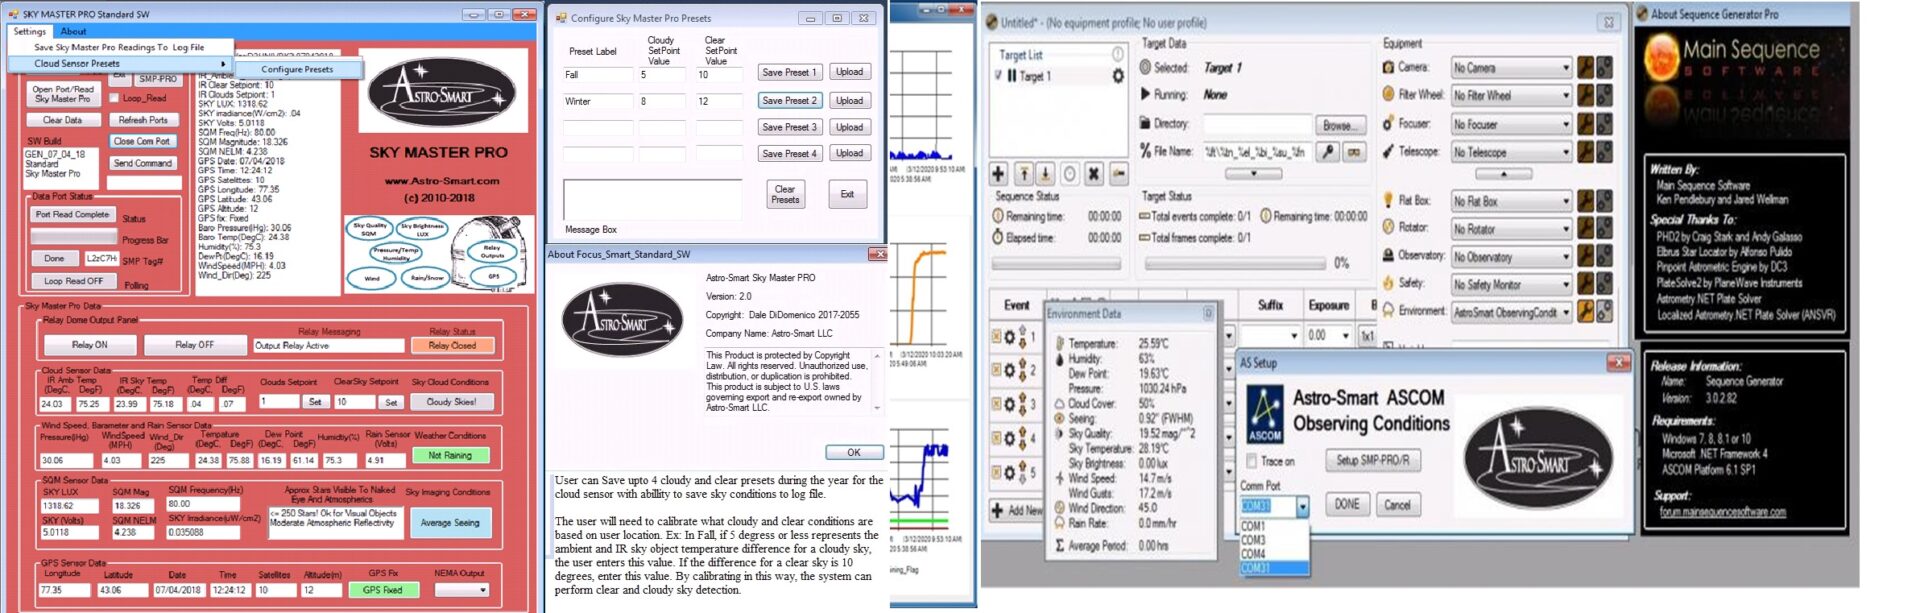Toggle event 1 enable checkbox

[996, 337]
